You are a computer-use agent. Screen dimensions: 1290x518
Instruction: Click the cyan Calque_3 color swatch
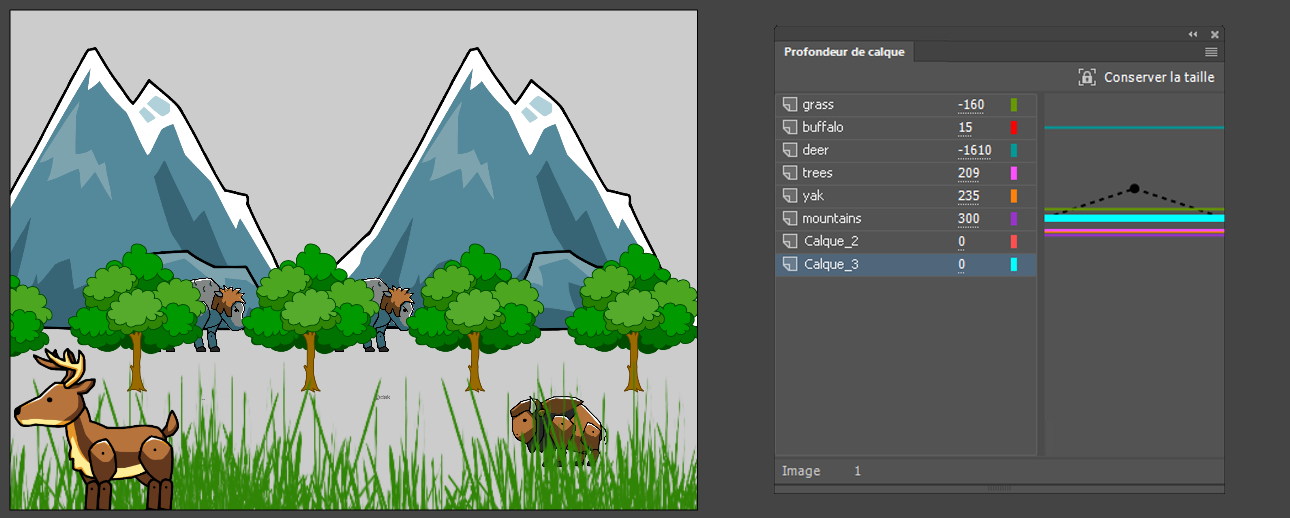(x=1014, y=264)
